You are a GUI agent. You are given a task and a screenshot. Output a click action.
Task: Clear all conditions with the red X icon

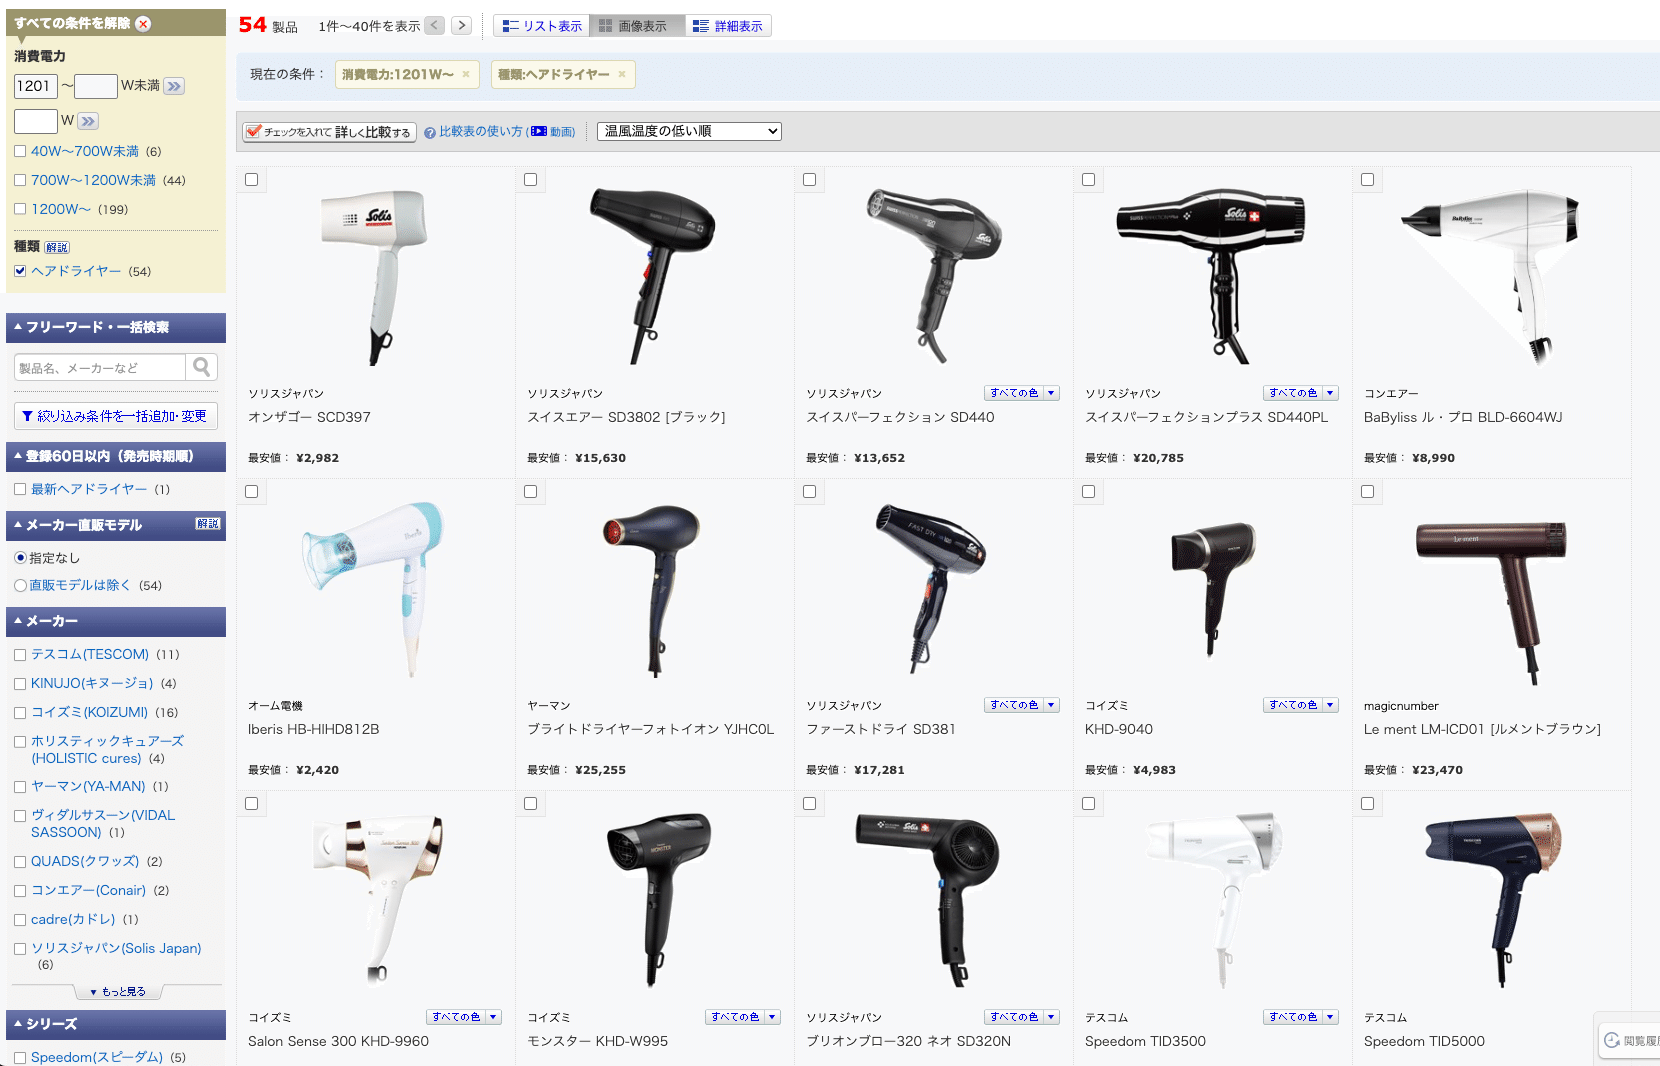[143, 24]
